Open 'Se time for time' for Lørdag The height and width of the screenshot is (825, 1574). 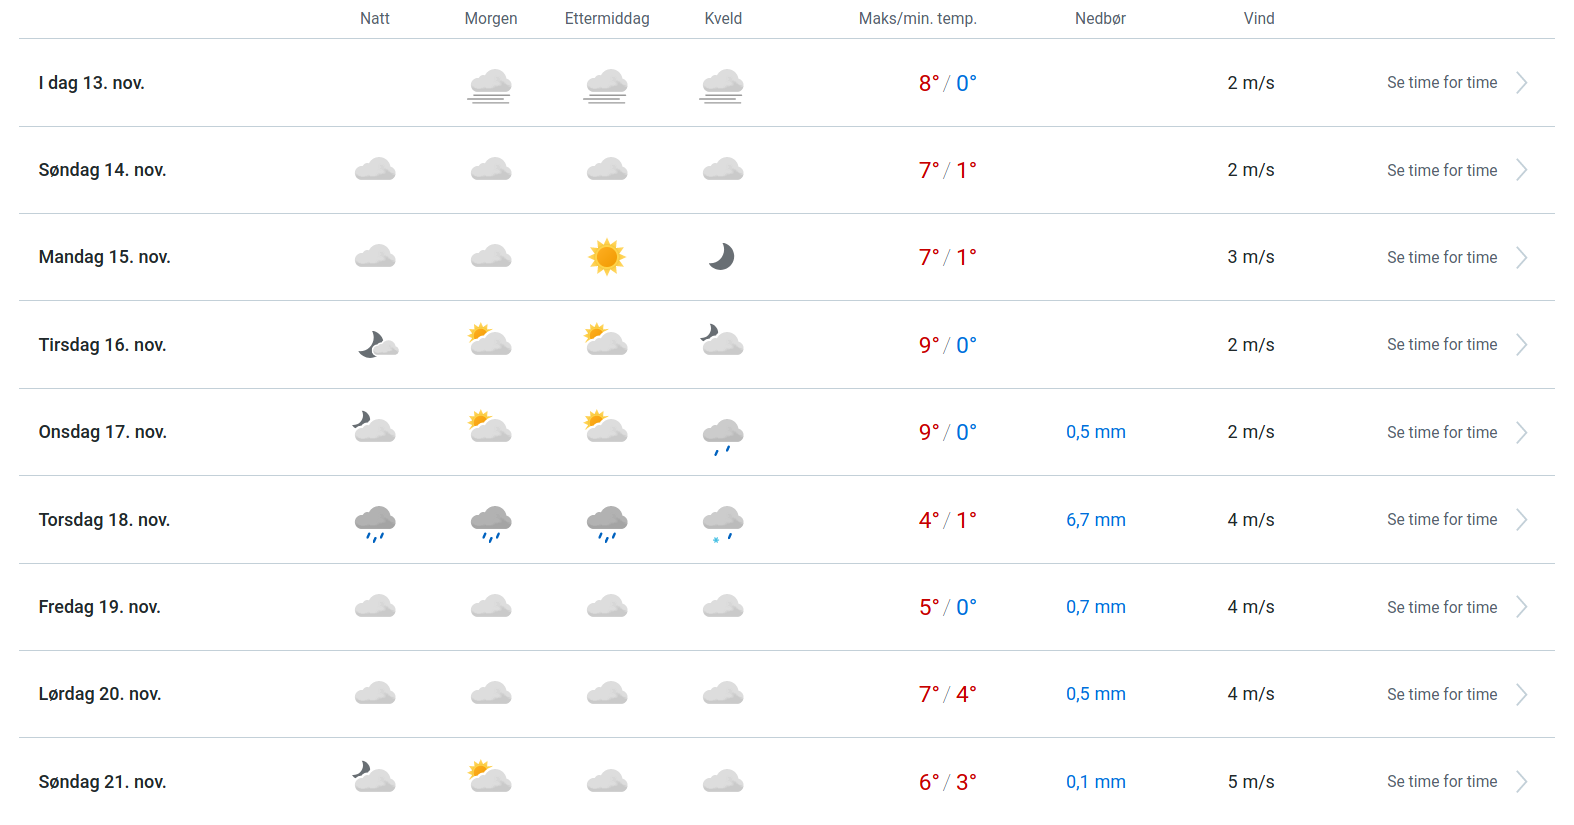(x=1441, y=694)
